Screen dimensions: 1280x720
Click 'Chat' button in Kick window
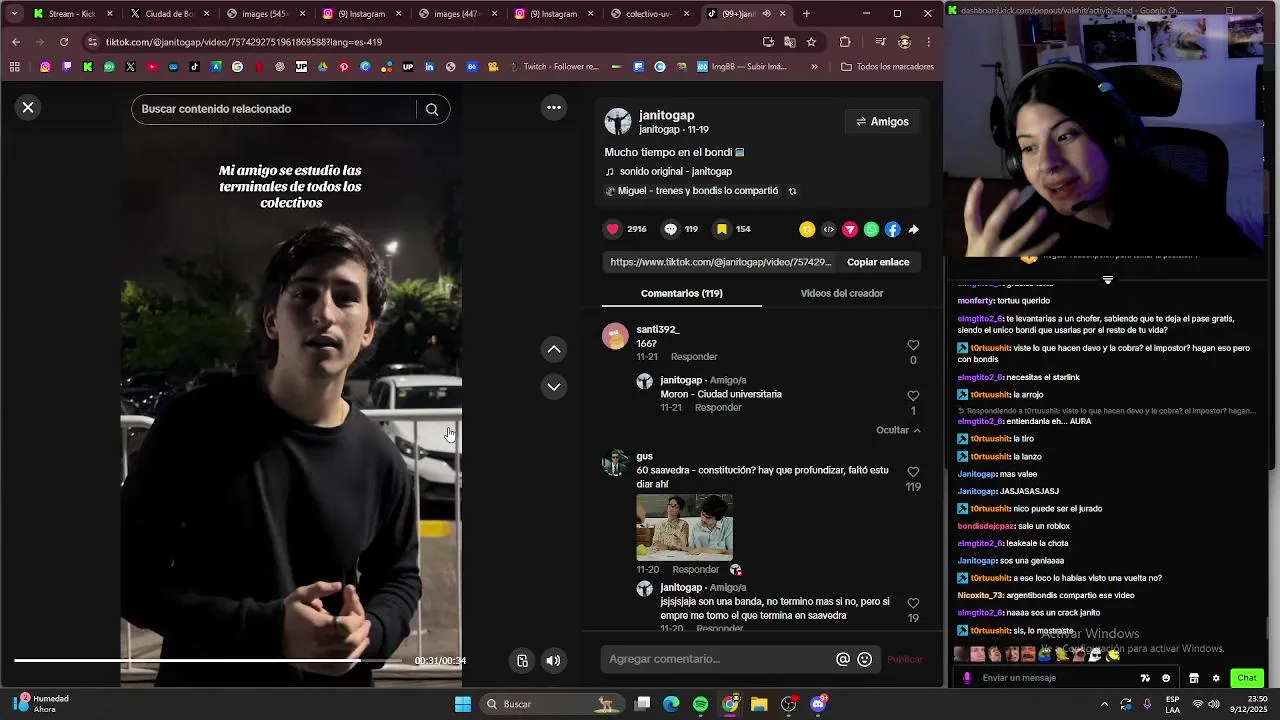1247,678
